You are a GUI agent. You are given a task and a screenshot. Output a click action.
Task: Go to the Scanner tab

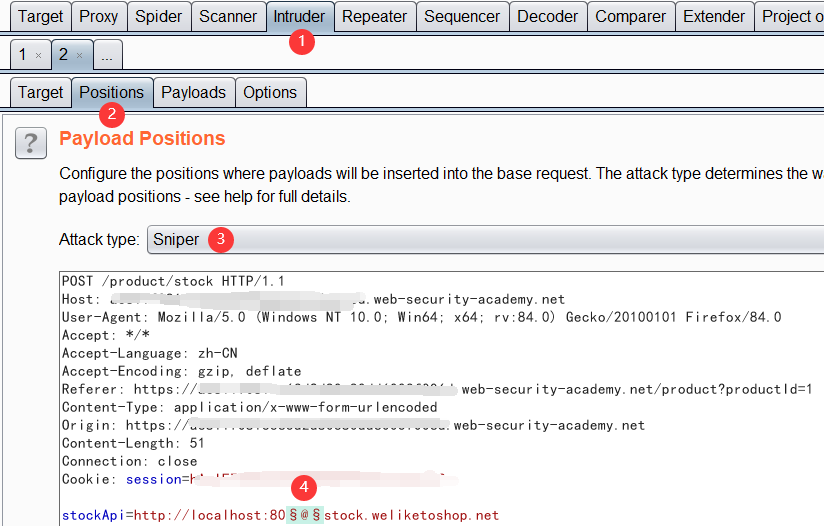pos(228,16)
